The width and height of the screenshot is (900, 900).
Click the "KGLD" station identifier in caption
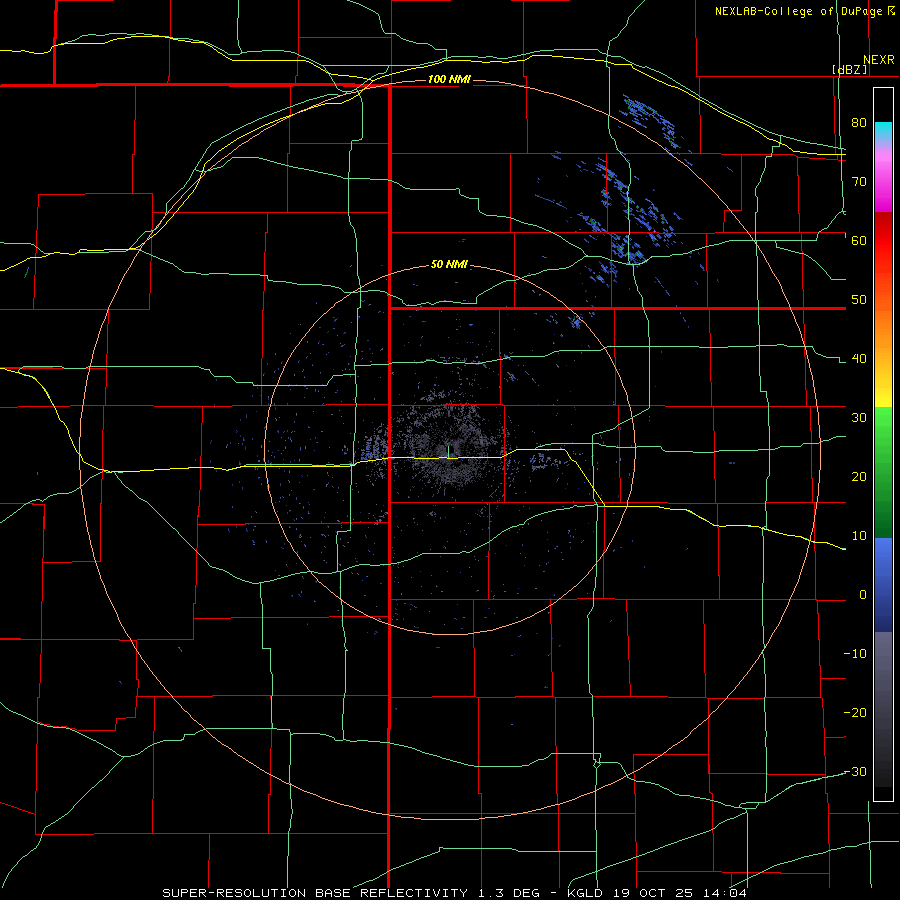[584, 893]
